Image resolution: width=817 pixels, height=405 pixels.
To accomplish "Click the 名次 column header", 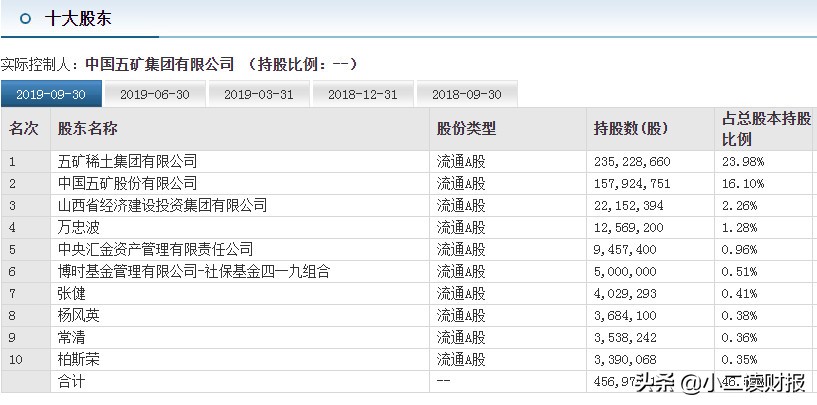I will tap(24, 129).
